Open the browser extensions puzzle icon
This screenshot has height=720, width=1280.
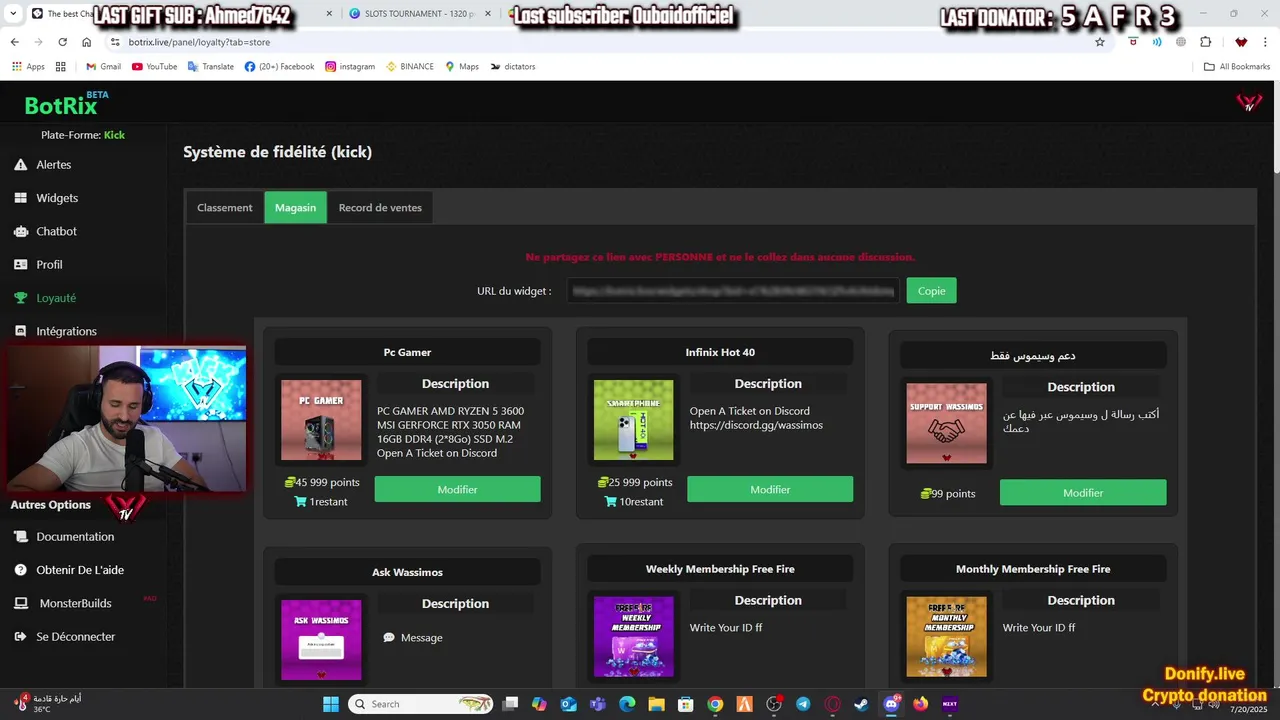point(1205,42)
